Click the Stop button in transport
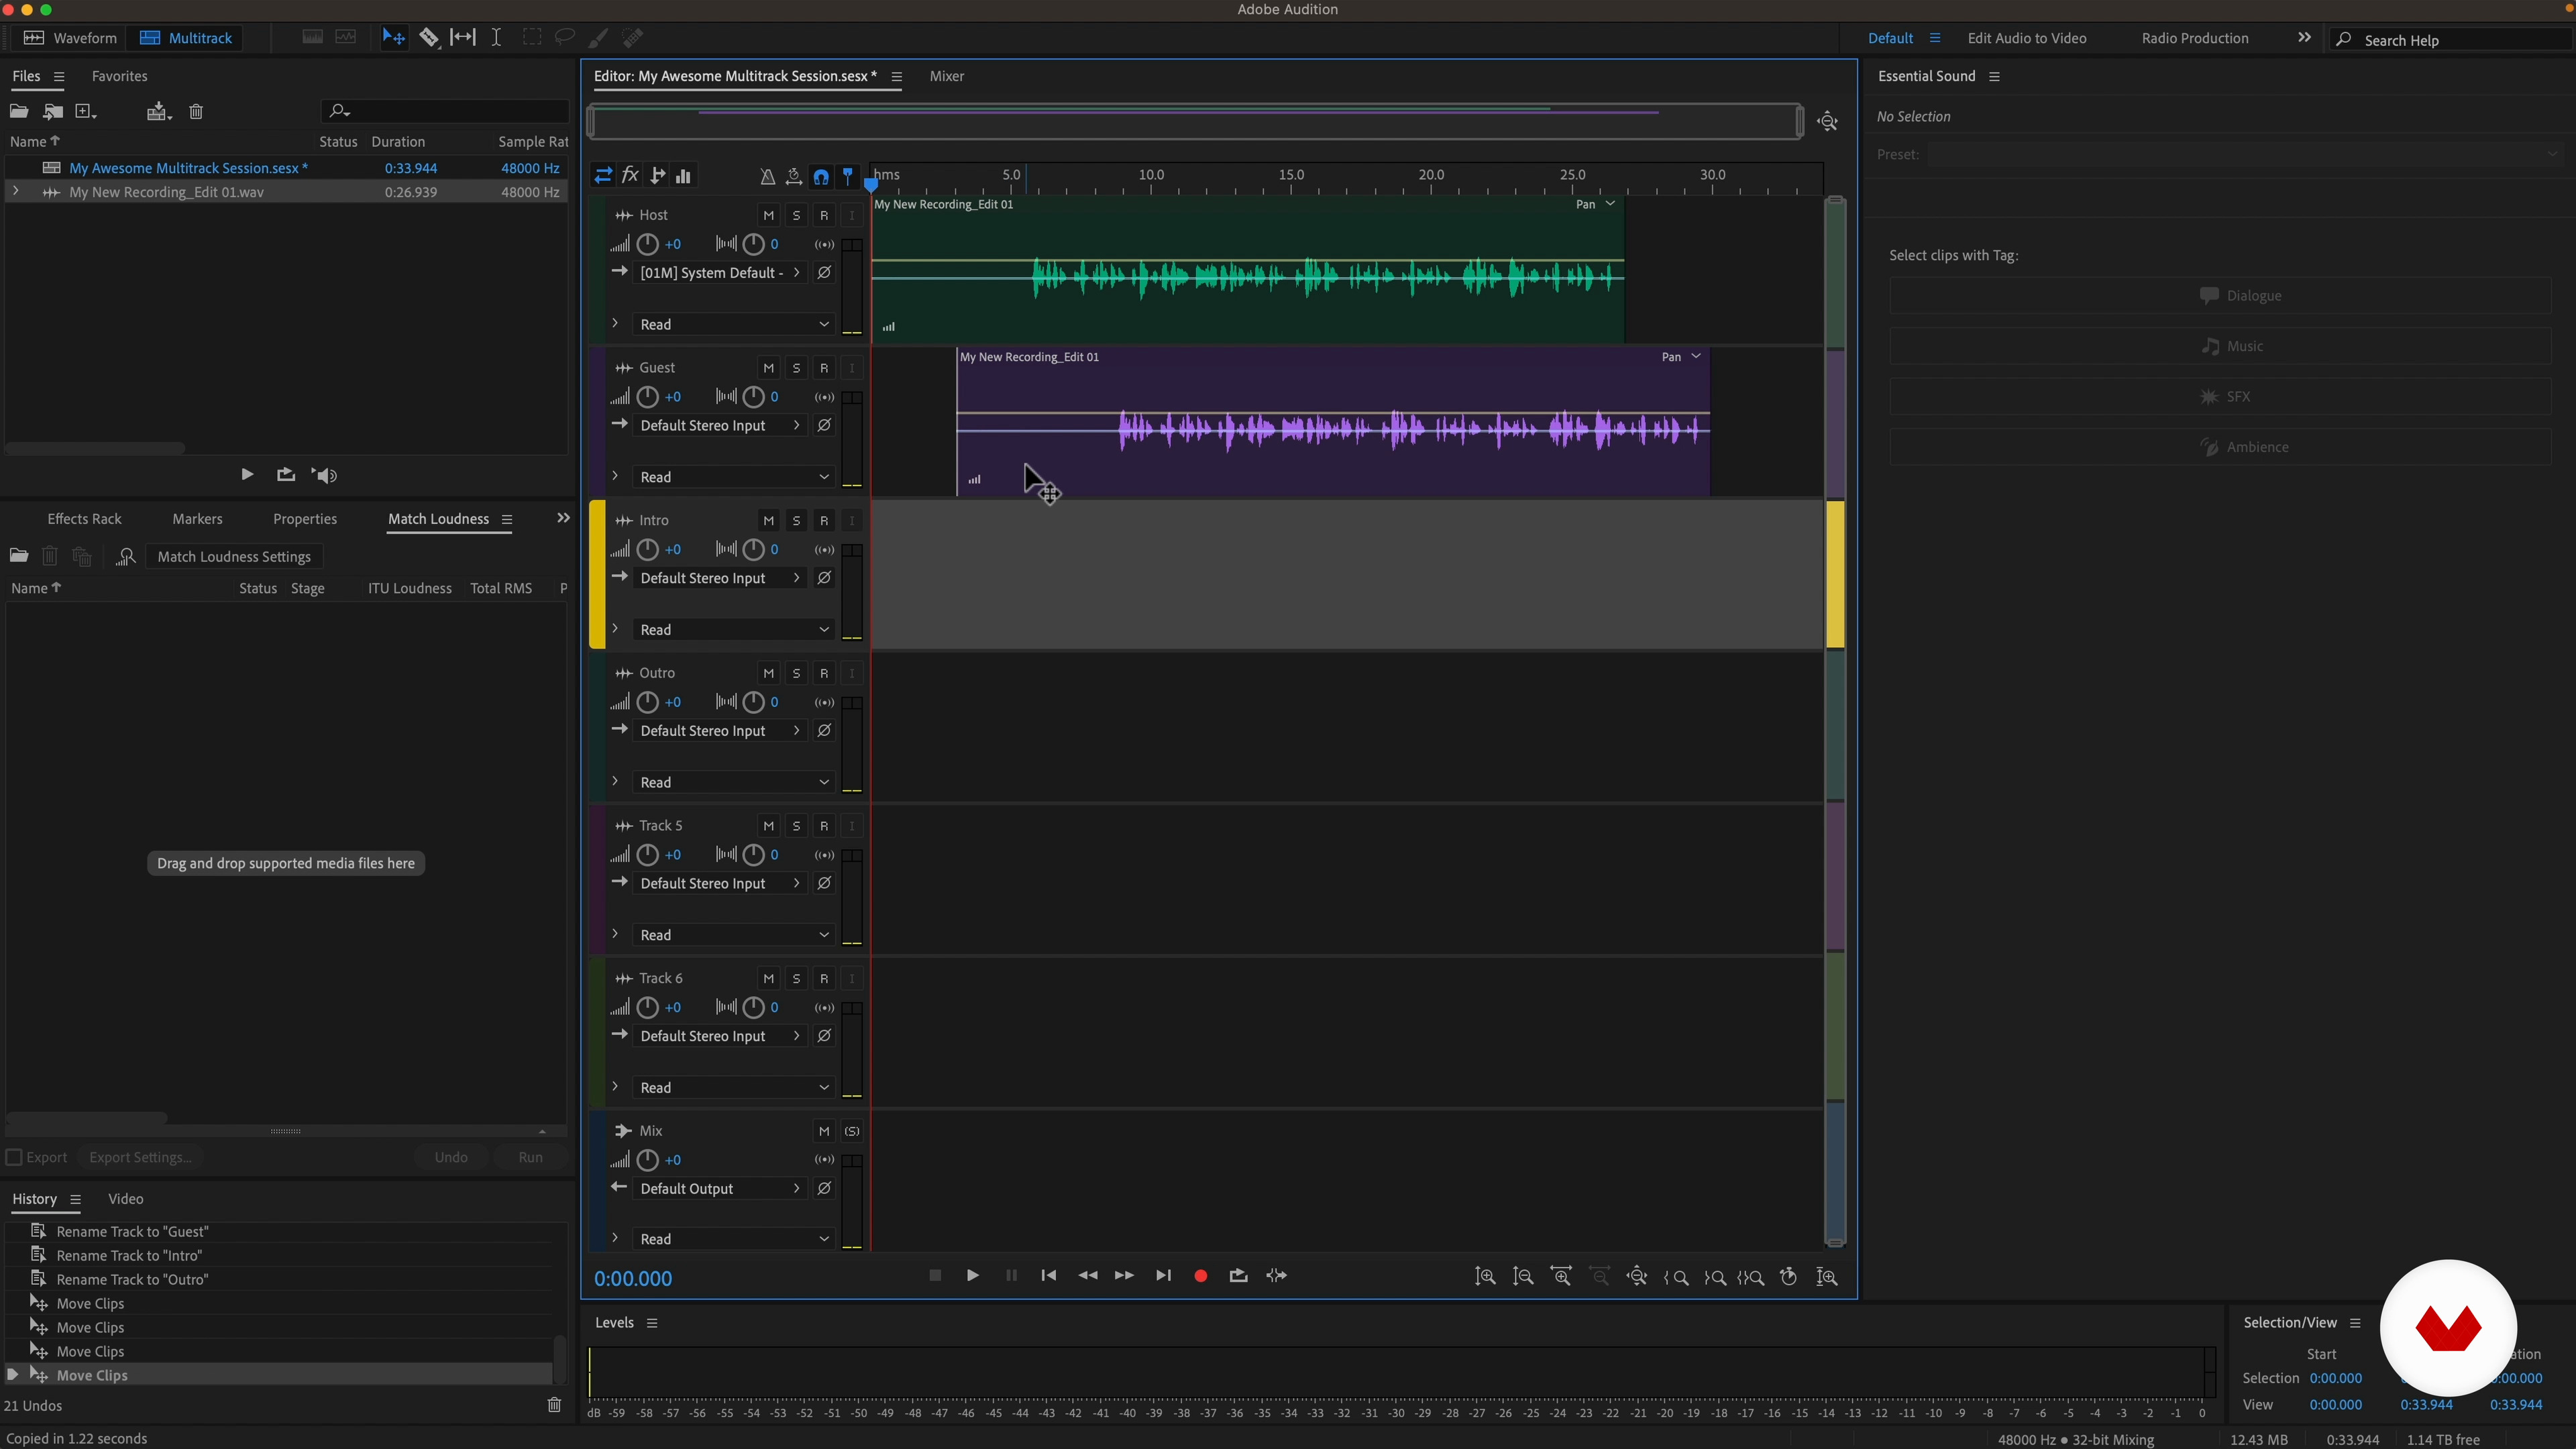 point(935,1276)
